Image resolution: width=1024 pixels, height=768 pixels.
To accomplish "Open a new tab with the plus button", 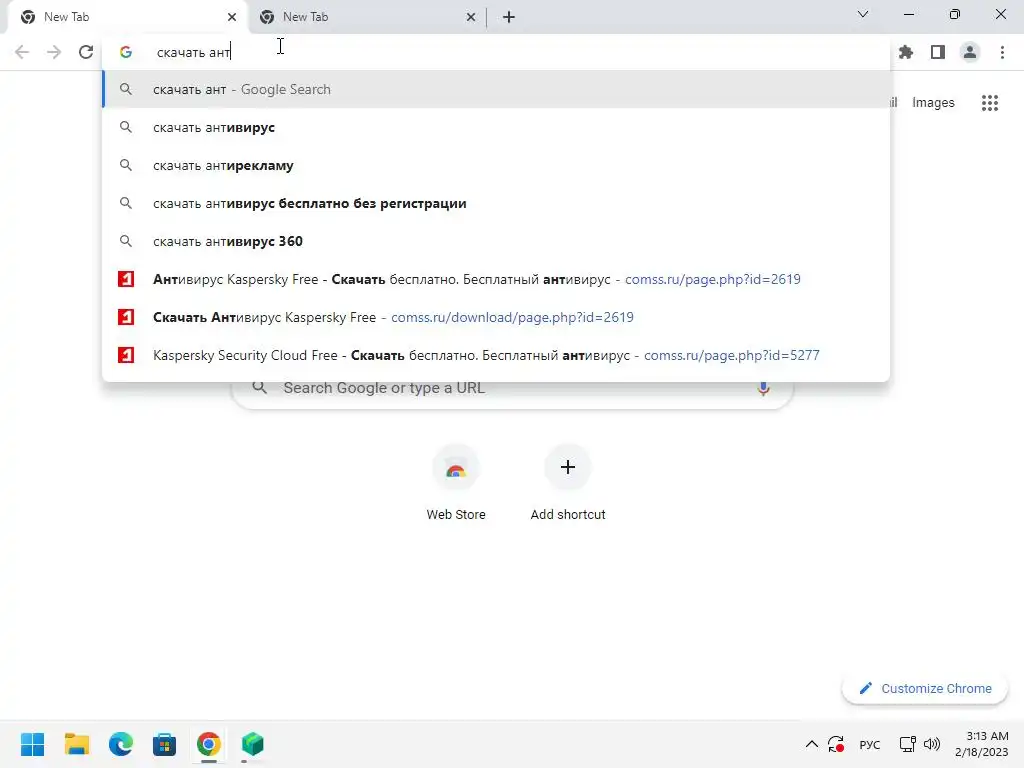I will pos(509,17).
